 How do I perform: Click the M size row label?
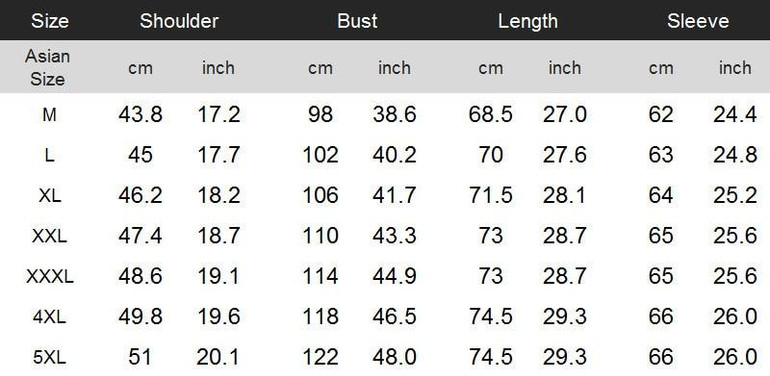[49, 115]
